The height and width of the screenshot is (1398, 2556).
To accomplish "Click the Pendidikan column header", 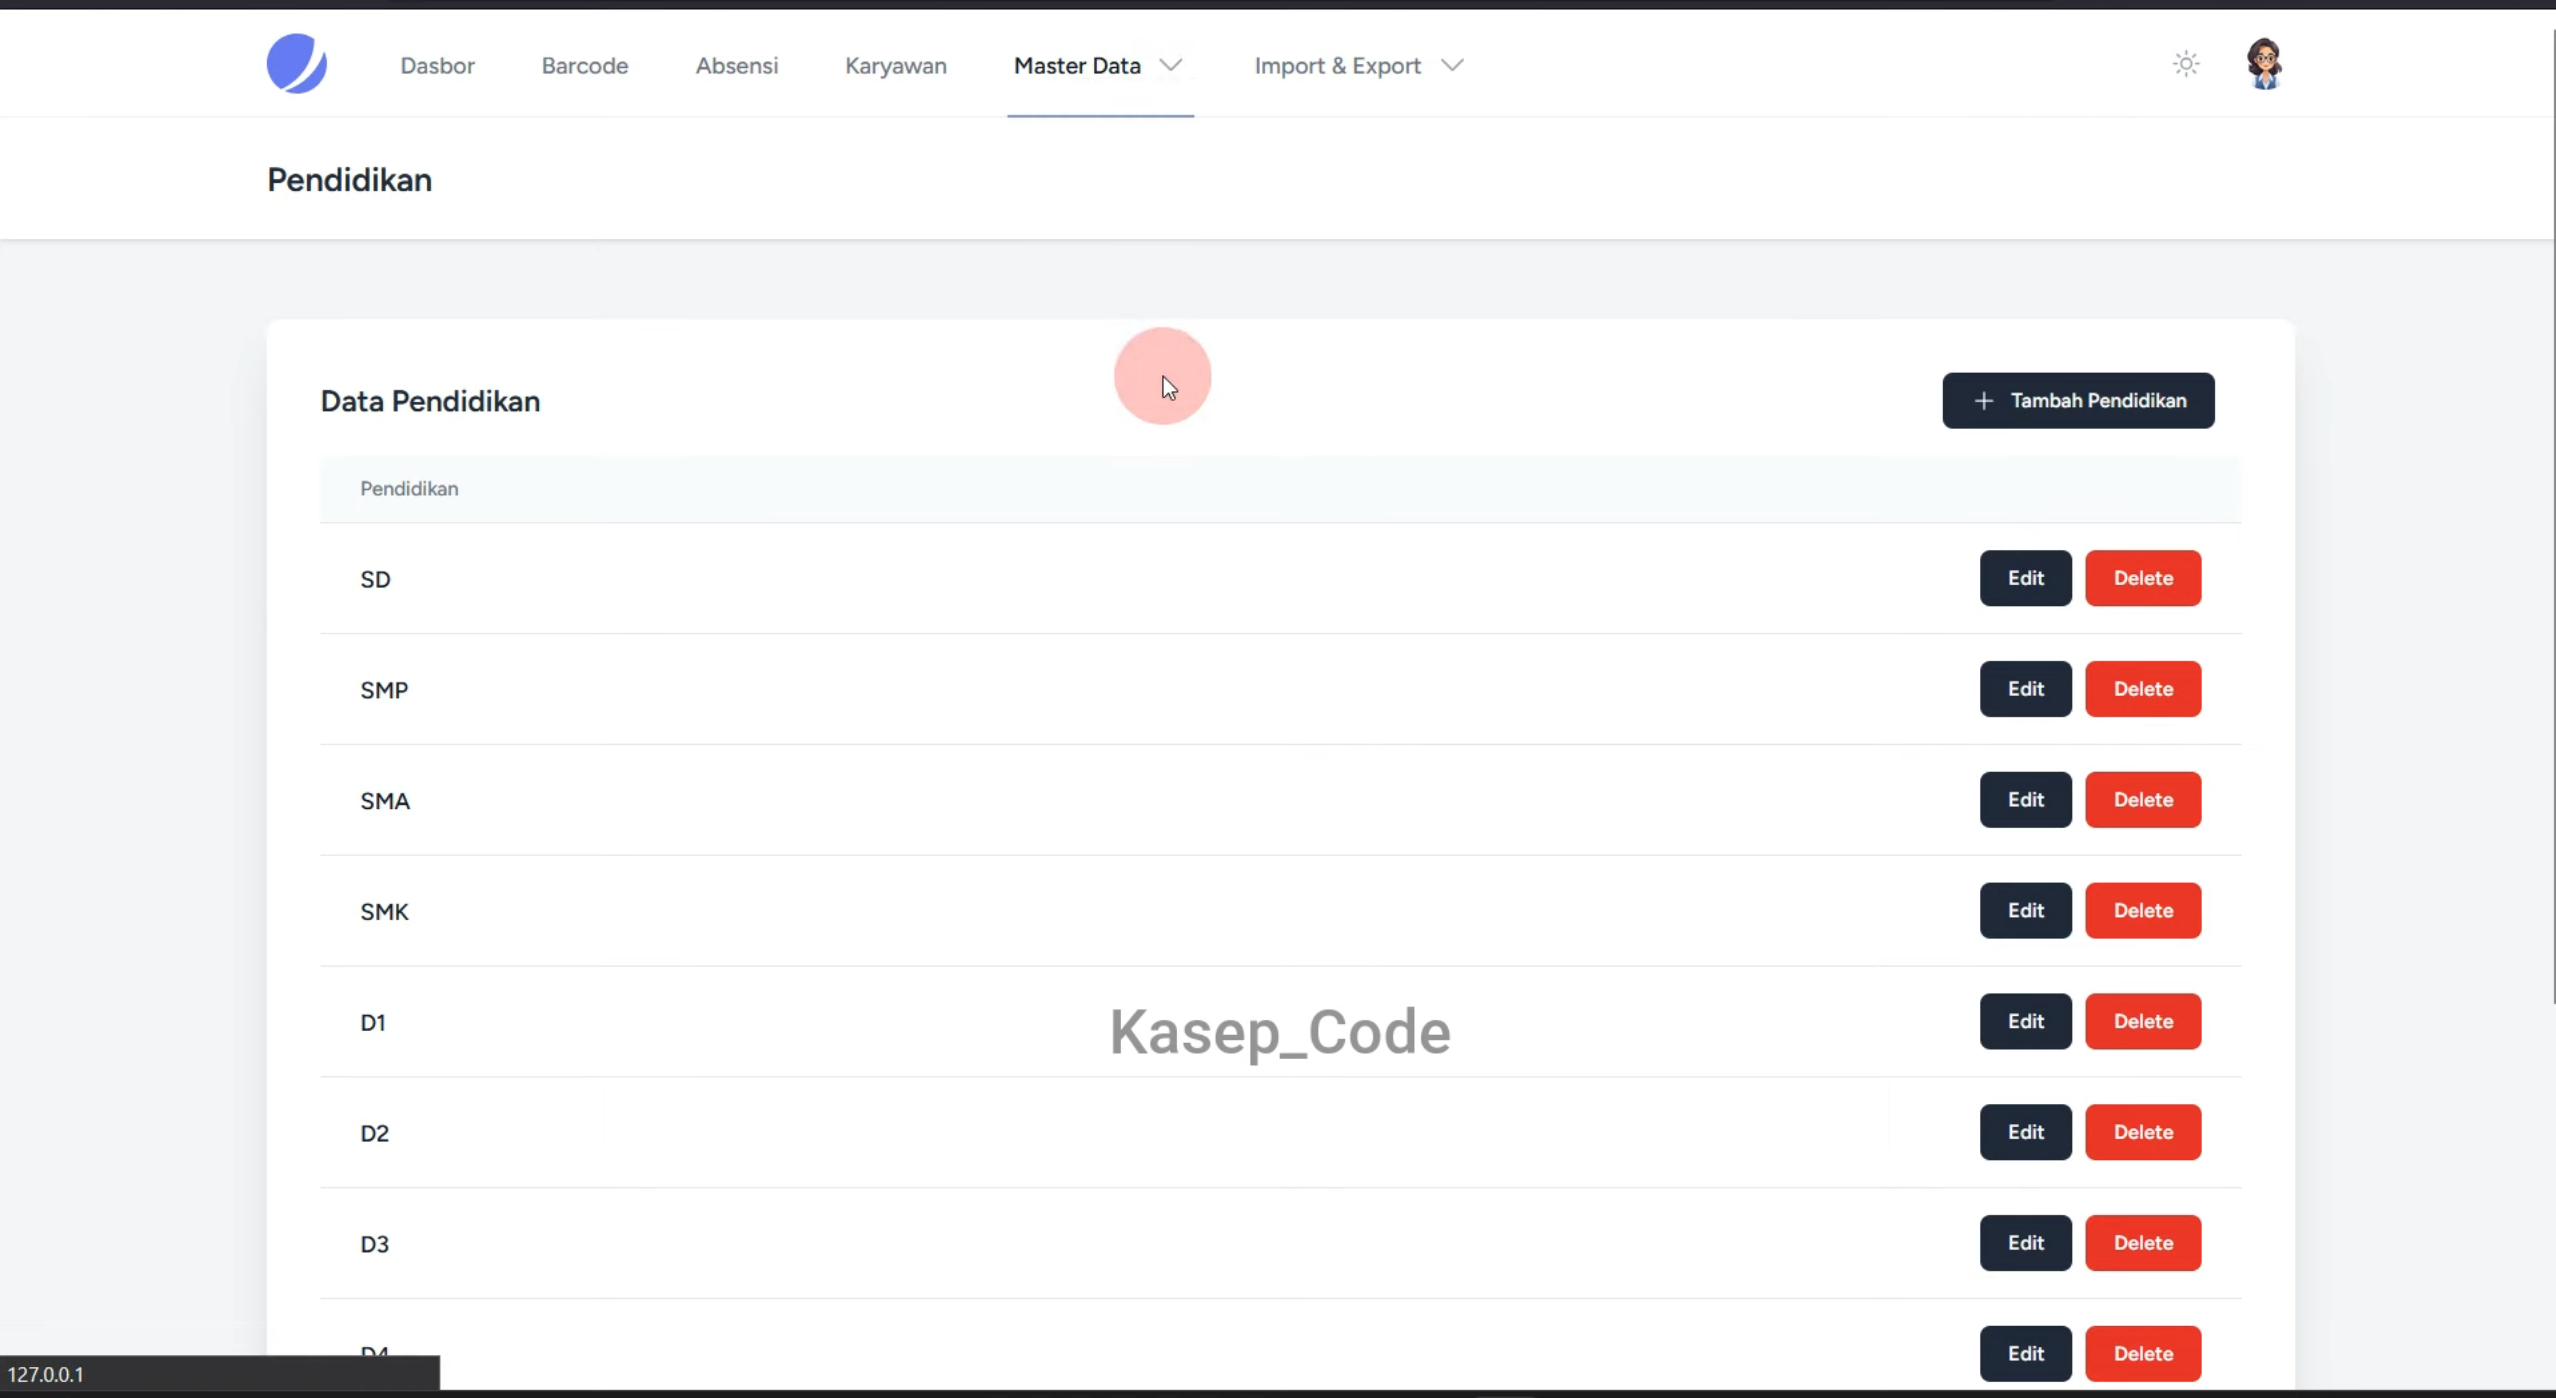I will pos(409,489).
